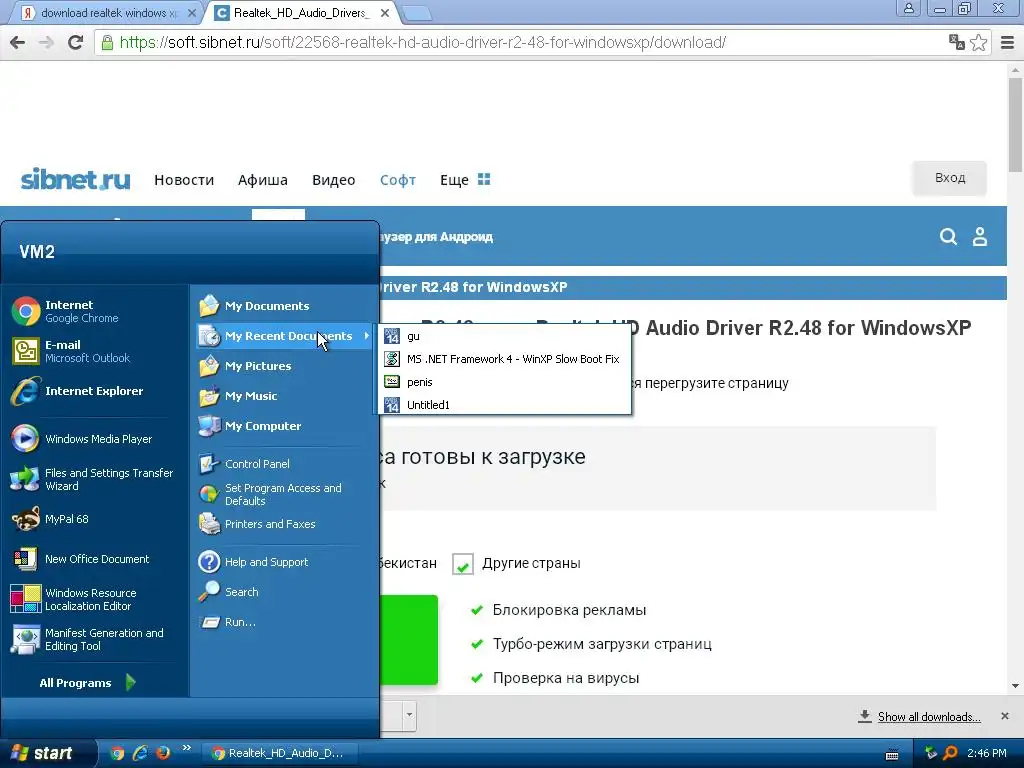Bookmark this page with star icon
The width and height of the screenshot is (1024, 768).
[x=978, y=42]
